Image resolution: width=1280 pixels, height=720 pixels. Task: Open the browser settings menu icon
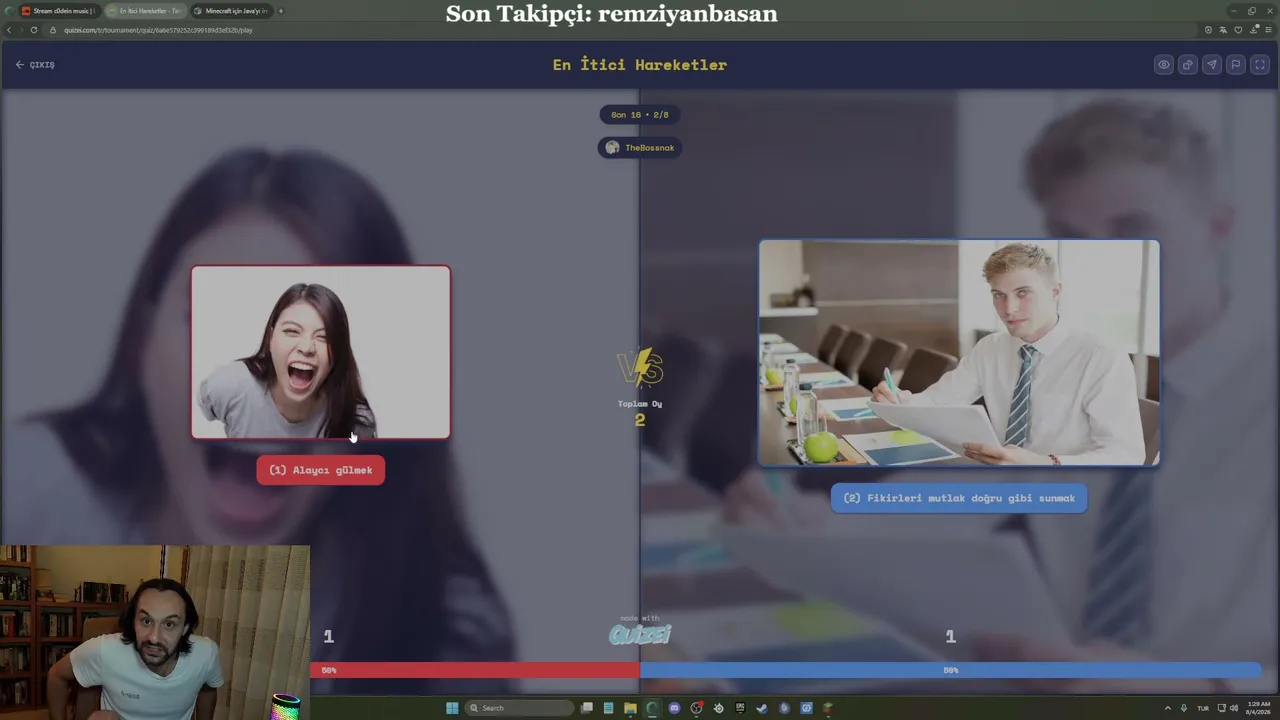point(1270,30)
